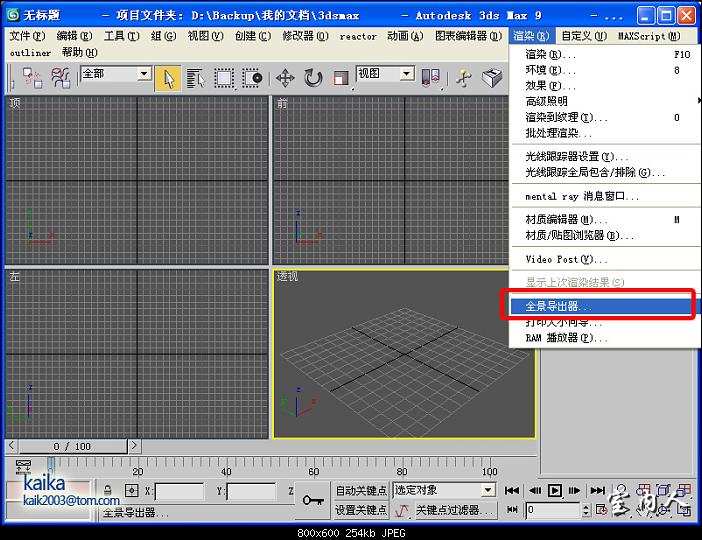Expand the 高级照明 submenu

[605, 101]
